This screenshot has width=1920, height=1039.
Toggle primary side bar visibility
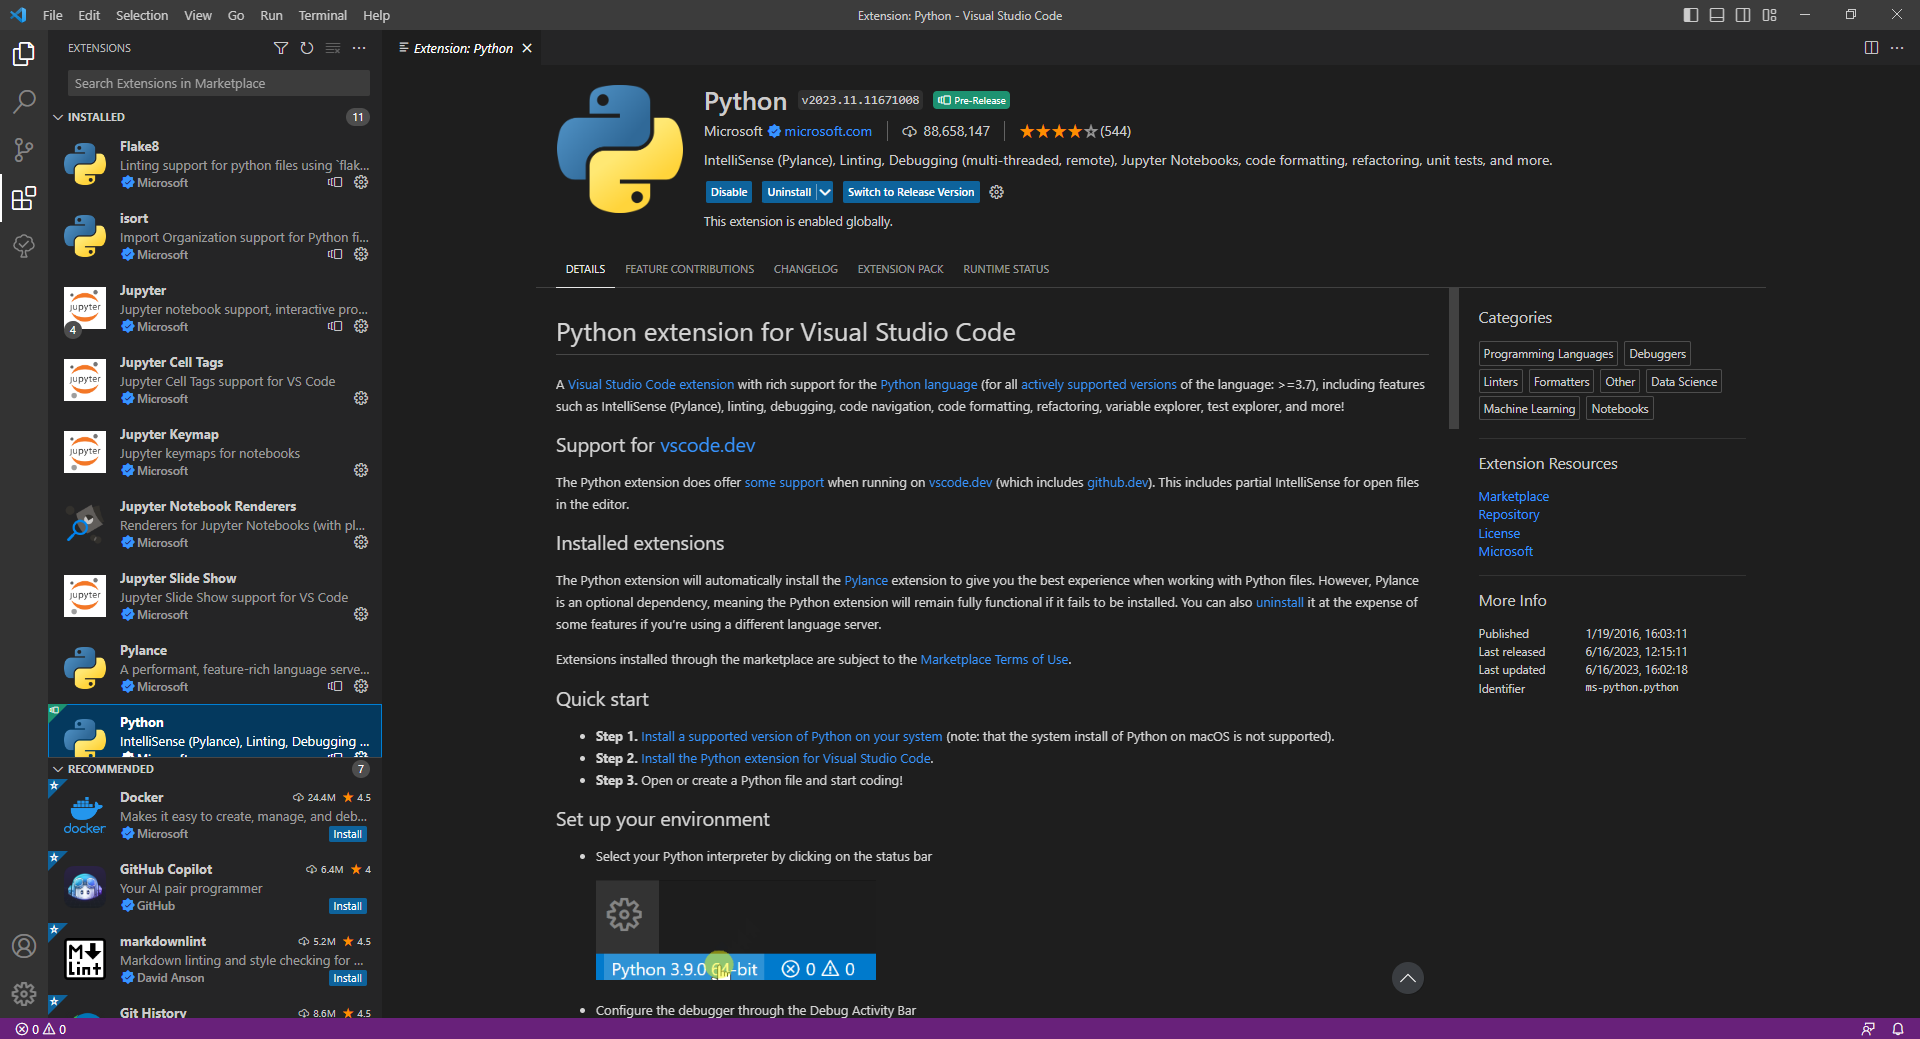1691,15
